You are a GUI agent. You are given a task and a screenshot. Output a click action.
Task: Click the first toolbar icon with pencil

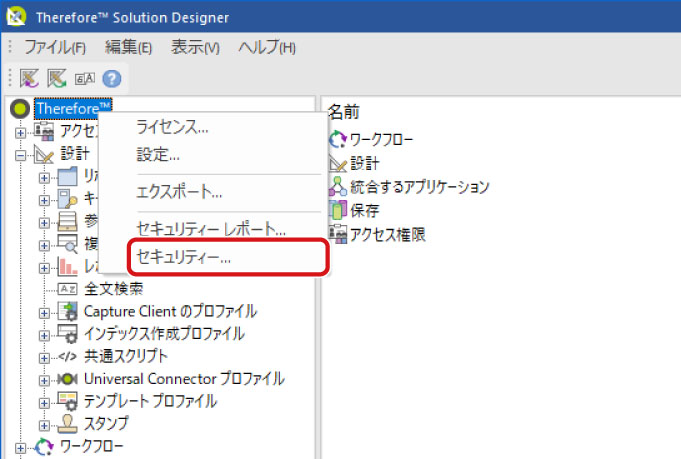[x=29, y=78]
